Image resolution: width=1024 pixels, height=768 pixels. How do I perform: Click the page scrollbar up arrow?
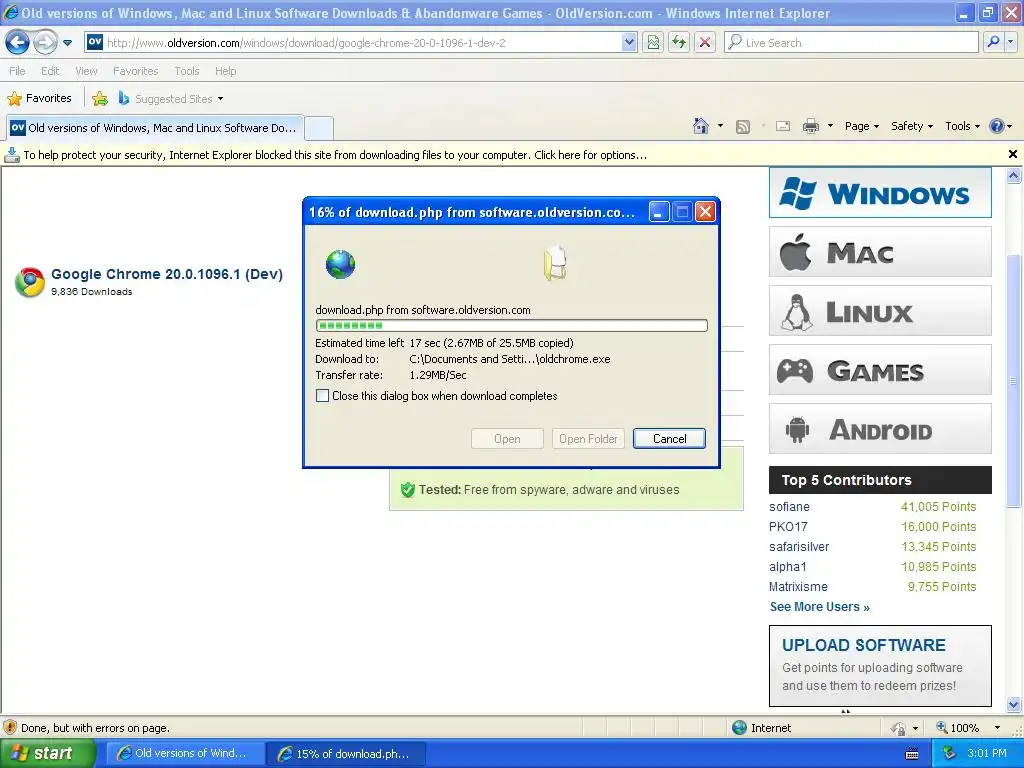(1014, 175)
